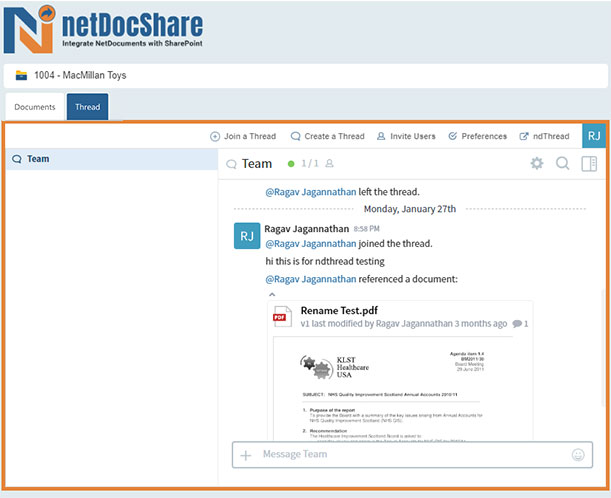The height and width of the screenshot is (498, 611).
Task: Click Ragav Jagannathan message author name
Action: coord(307,229)
